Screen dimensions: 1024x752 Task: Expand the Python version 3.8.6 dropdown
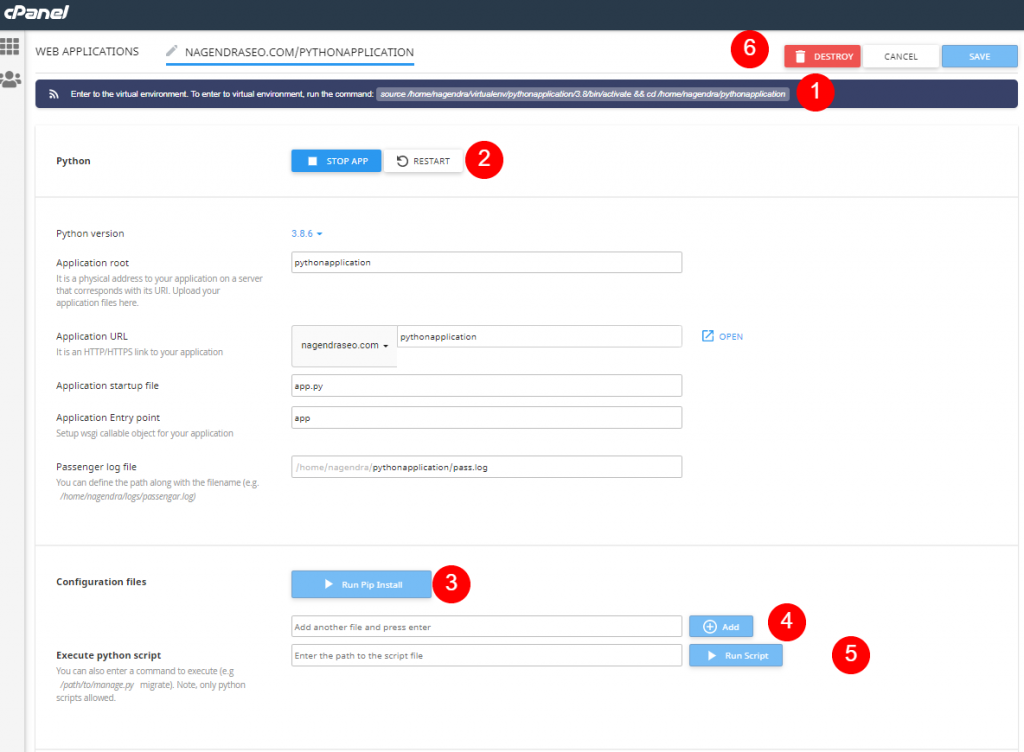306,234
